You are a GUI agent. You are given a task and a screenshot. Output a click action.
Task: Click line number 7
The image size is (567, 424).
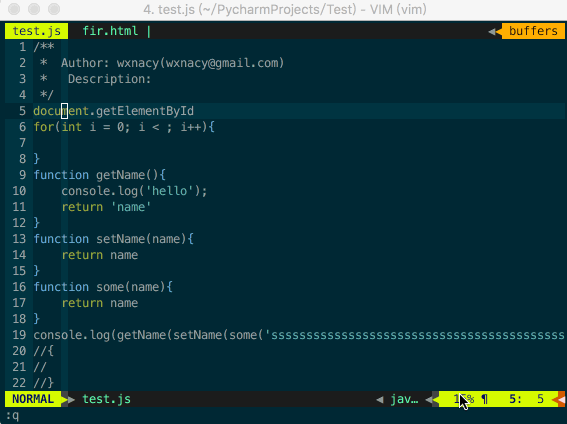pyautogui.click(x=22, y=143)
